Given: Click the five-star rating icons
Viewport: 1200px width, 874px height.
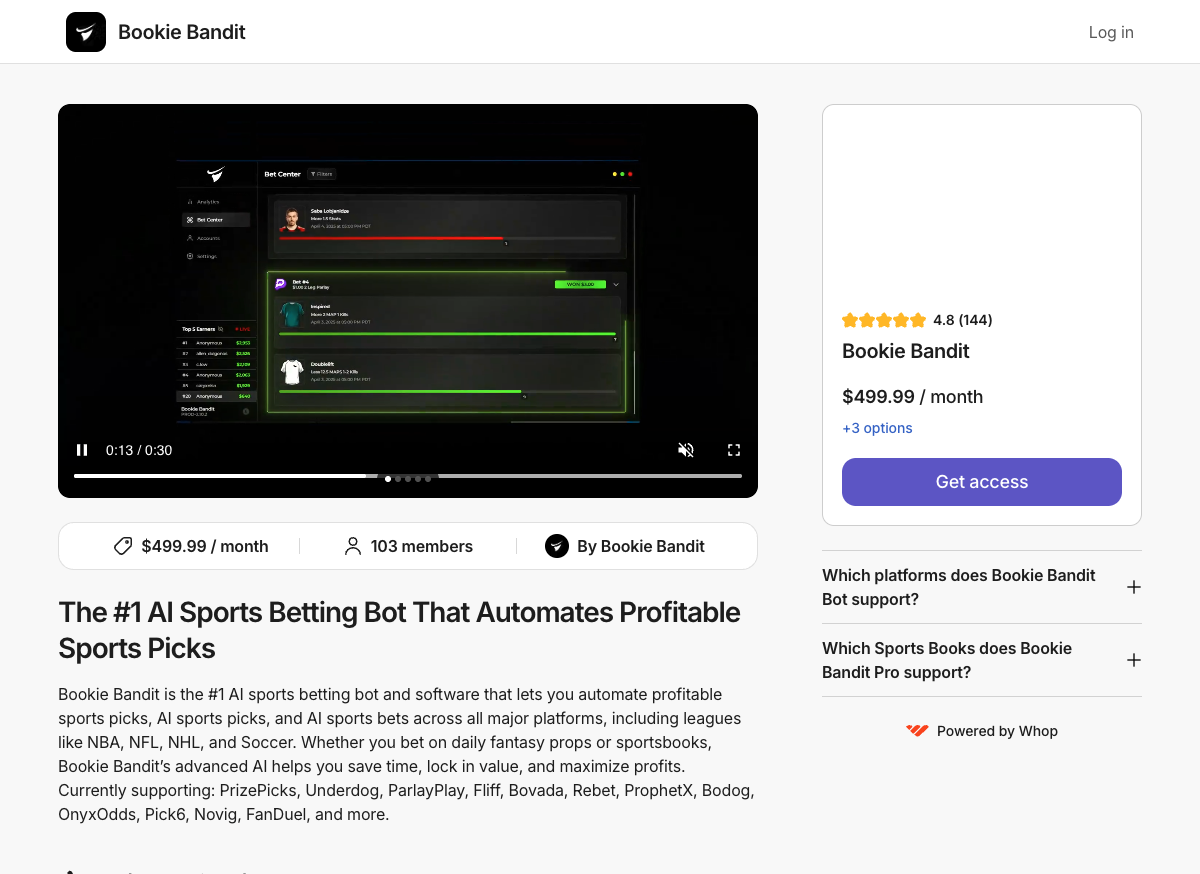Looking at the screenshot, I should coord(884,320).
